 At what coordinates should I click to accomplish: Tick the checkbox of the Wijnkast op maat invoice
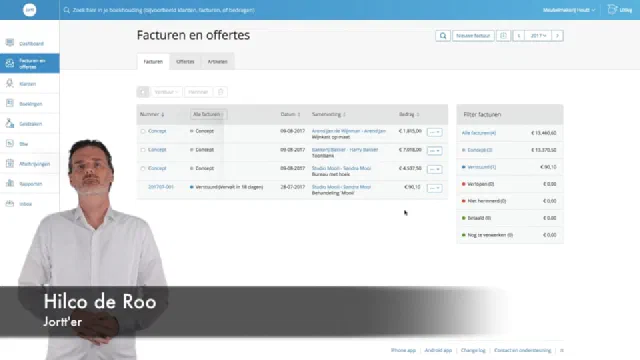tap(143, 131)
